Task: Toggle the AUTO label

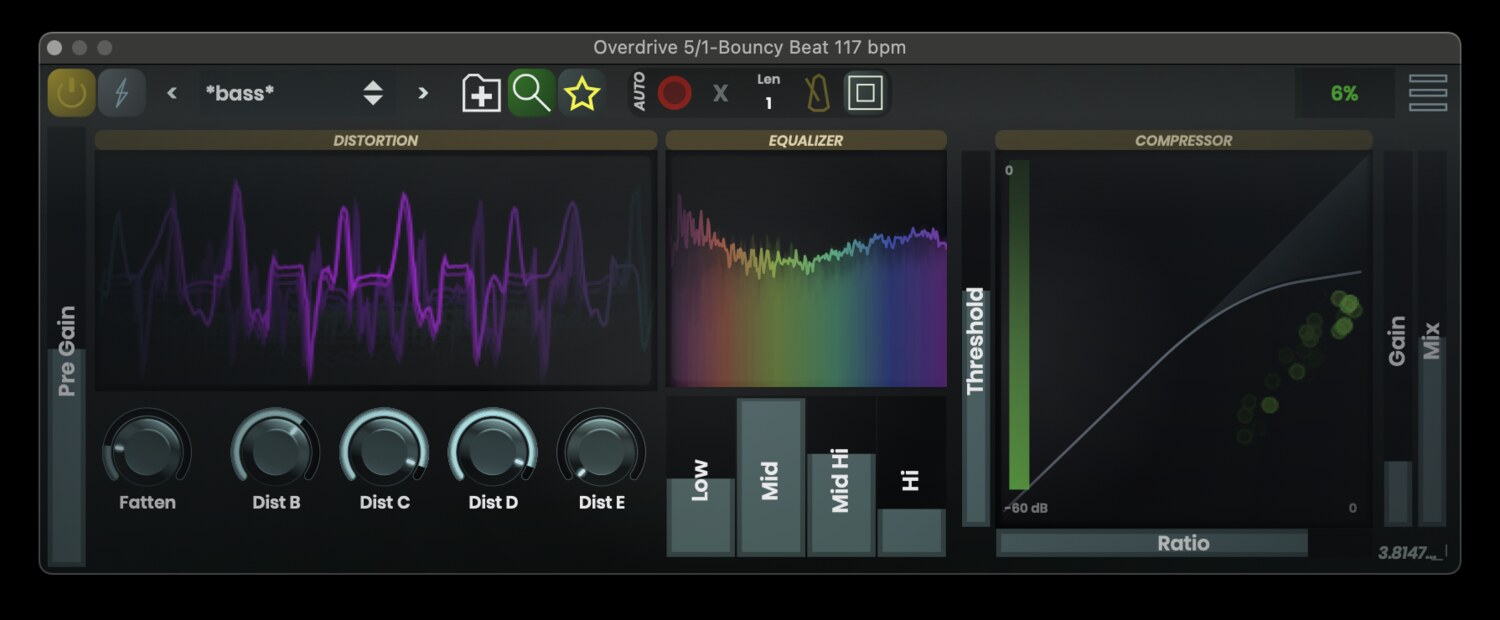Action: [638, 92]
